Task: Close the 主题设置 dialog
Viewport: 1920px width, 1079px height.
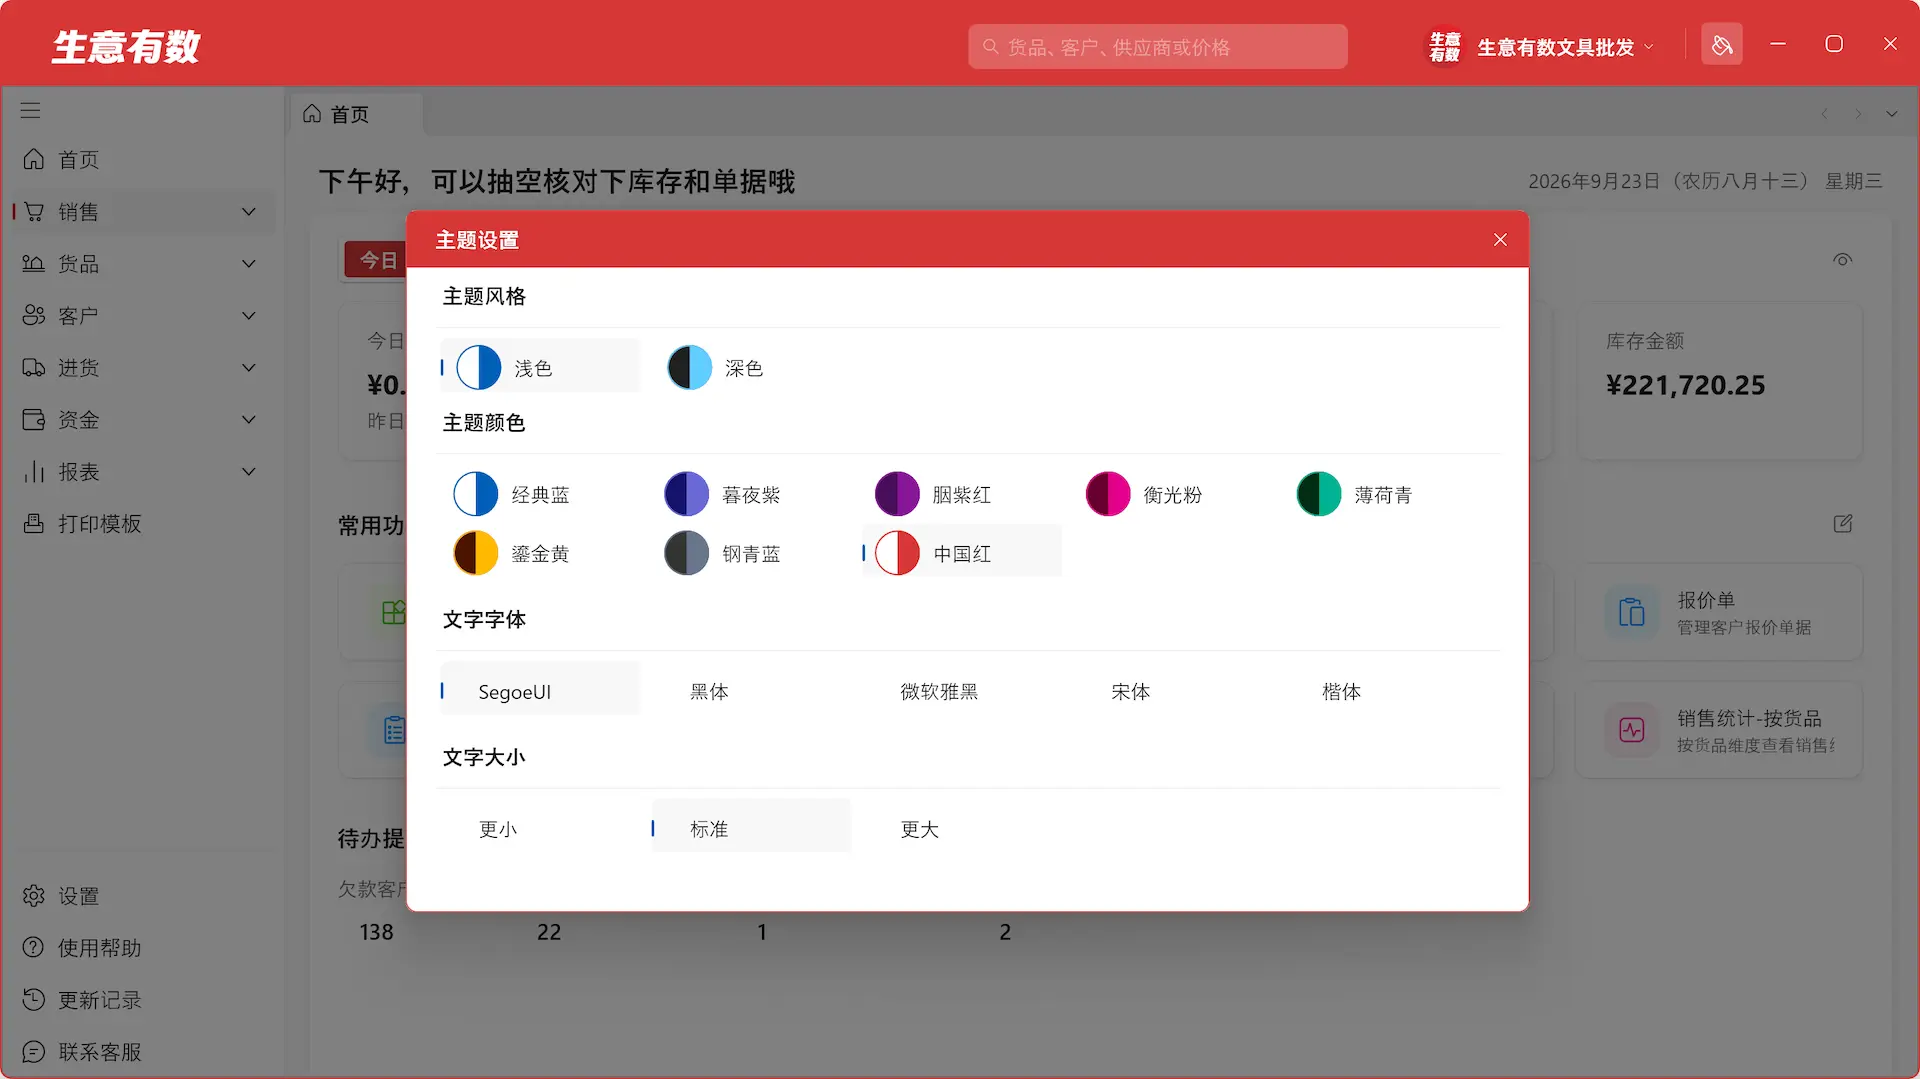Action: (1500, 240)
